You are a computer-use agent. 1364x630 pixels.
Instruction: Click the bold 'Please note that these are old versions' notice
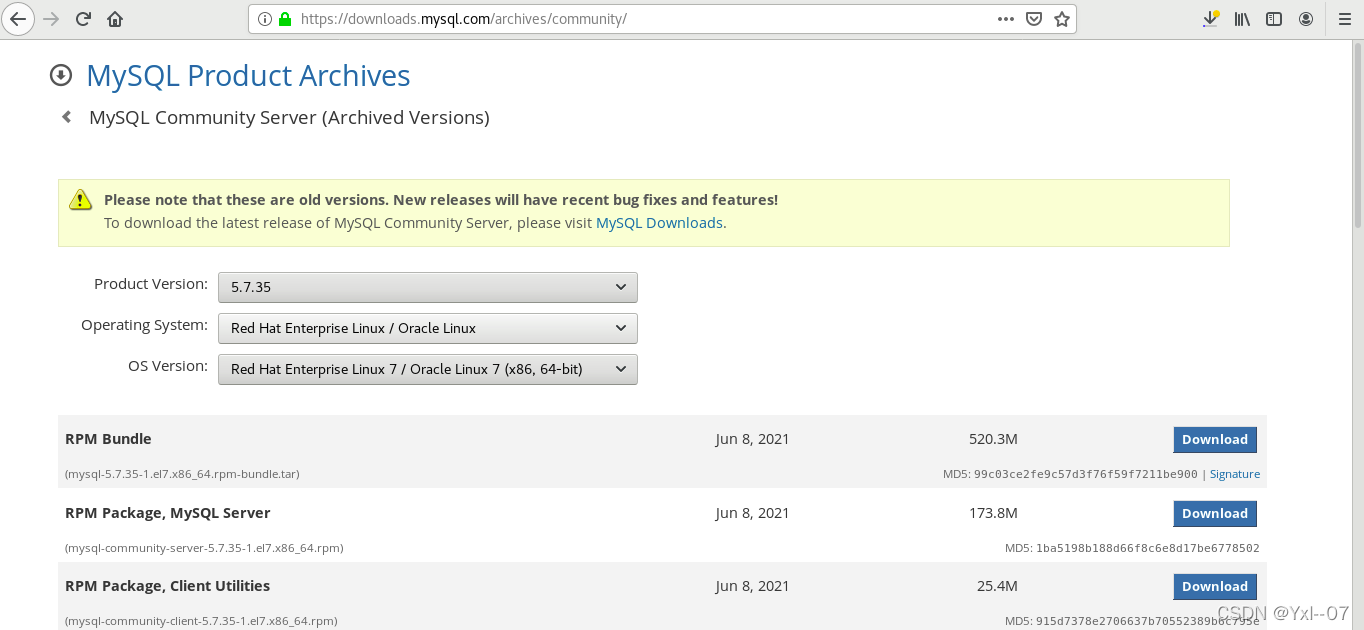click(441, 200)
